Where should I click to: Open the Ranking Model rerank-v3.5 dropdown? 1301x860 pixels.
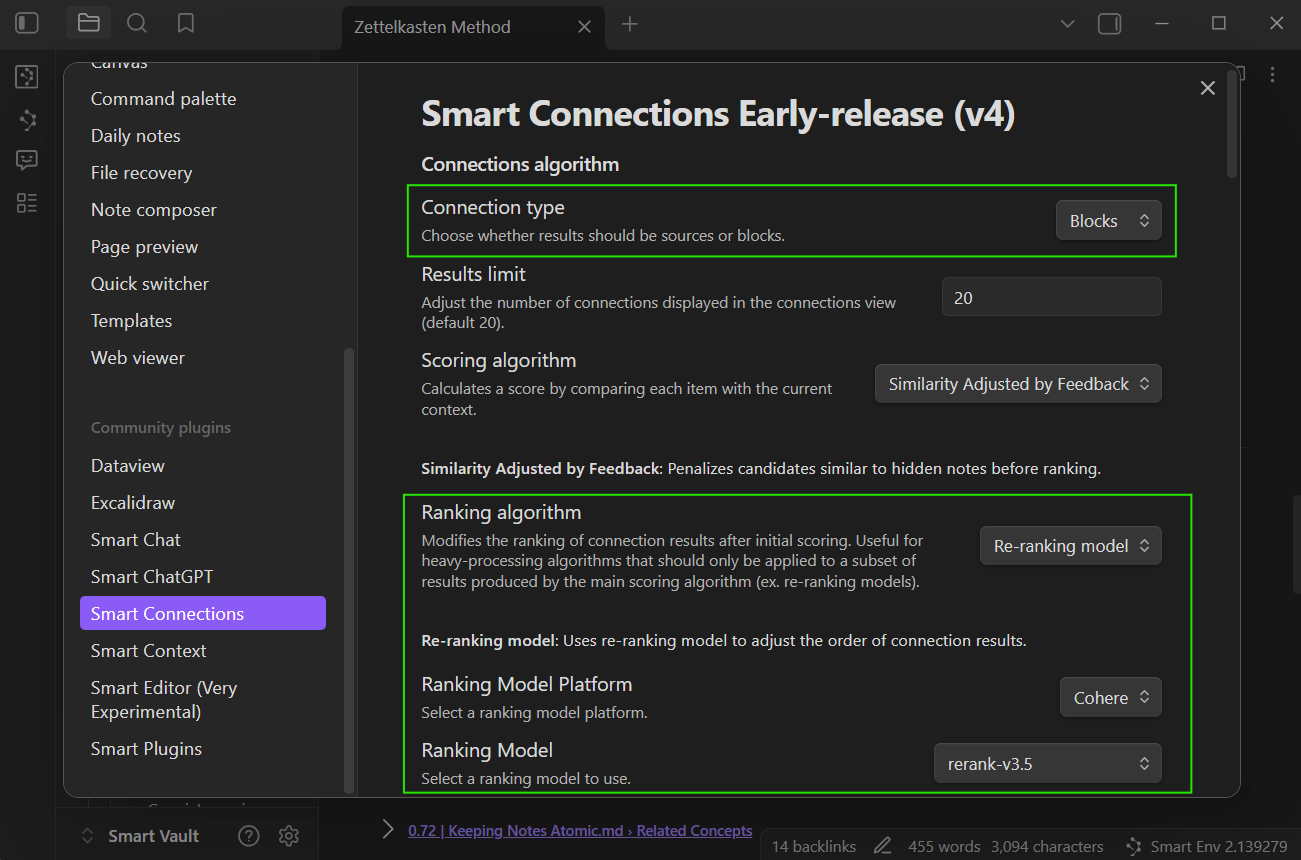1047,764
